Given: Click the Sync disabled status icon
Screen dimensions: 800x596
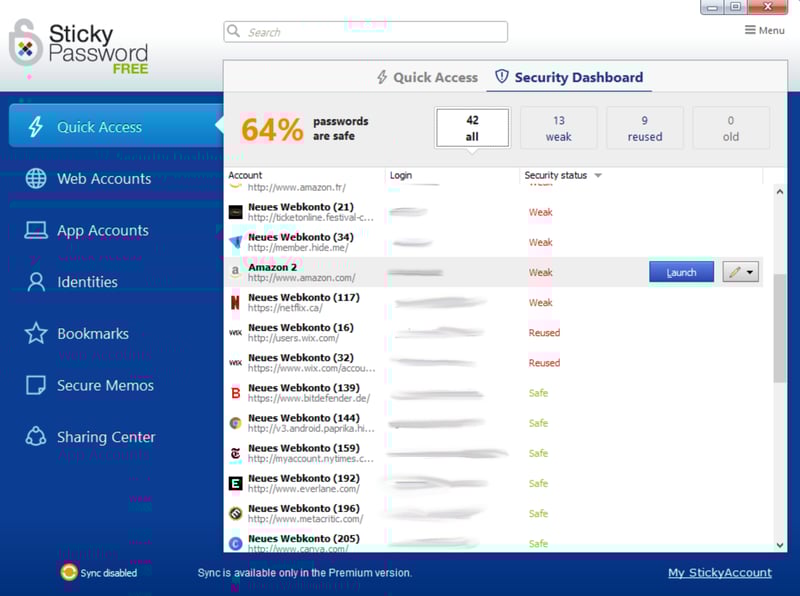Looking at the screenshot, I should pyautogui.click(x=69, y=573).
